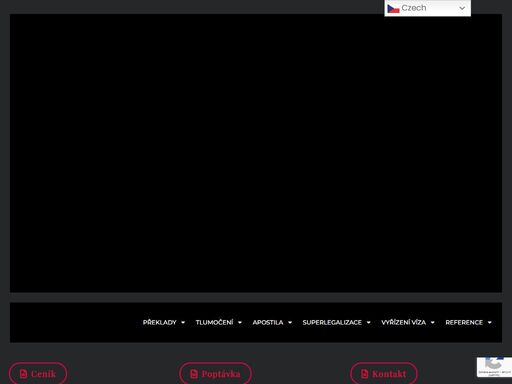This screenshot has width=512, height=384.
Task: Expand the arrow next to VYŘÍZENÍ VÍZA
Action: 433,322
